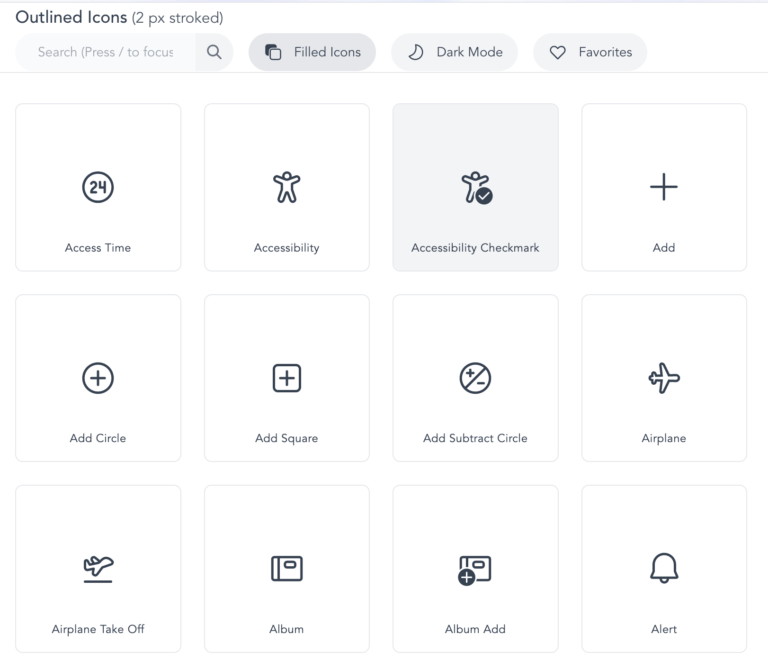
Task: Click the Alert bell icon
Action: 664,568
